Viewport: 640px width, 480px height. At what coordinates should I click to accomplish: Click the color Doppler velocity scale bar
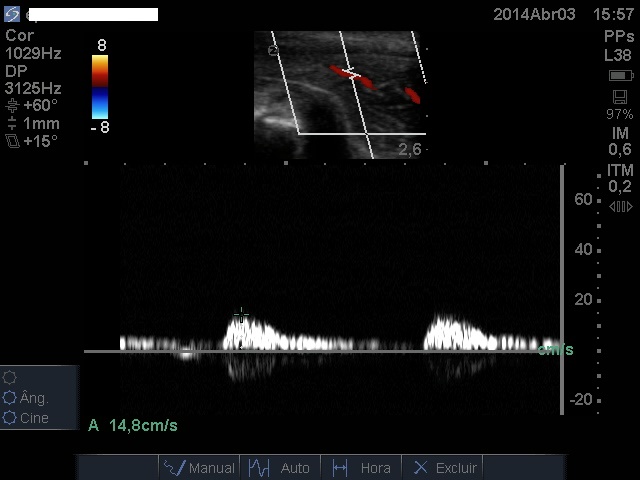[101, 85]
